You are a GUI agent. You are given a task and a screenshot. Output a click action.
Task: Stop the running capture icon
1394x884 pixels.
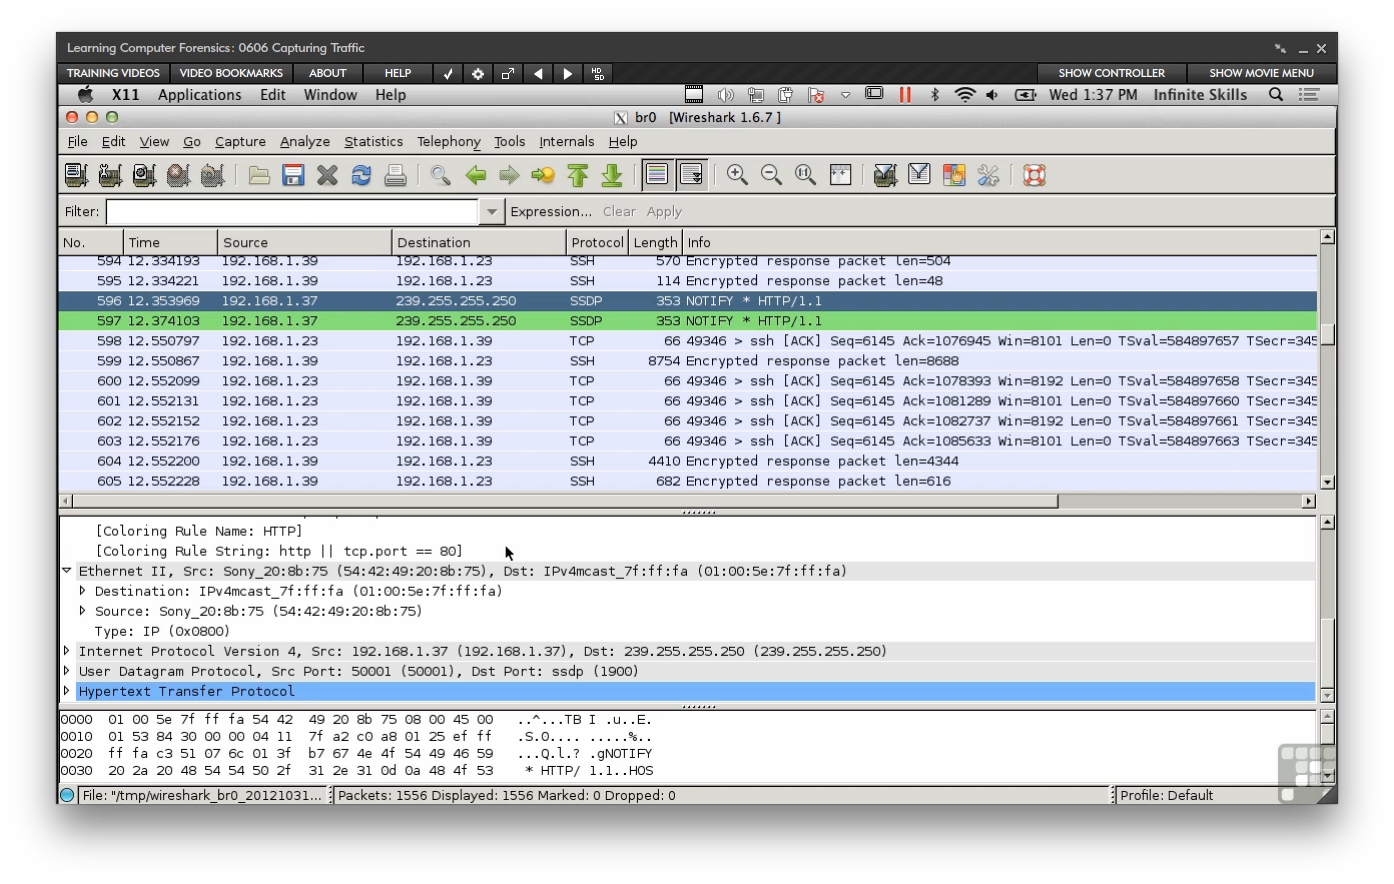point(178,175)
